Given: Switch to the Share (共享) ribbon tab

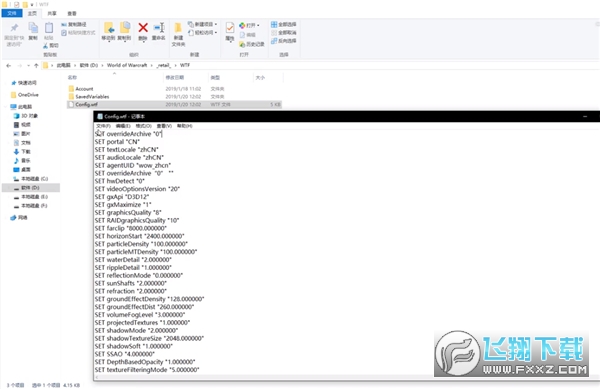Looking at the screenshot, I should (52, 13).
